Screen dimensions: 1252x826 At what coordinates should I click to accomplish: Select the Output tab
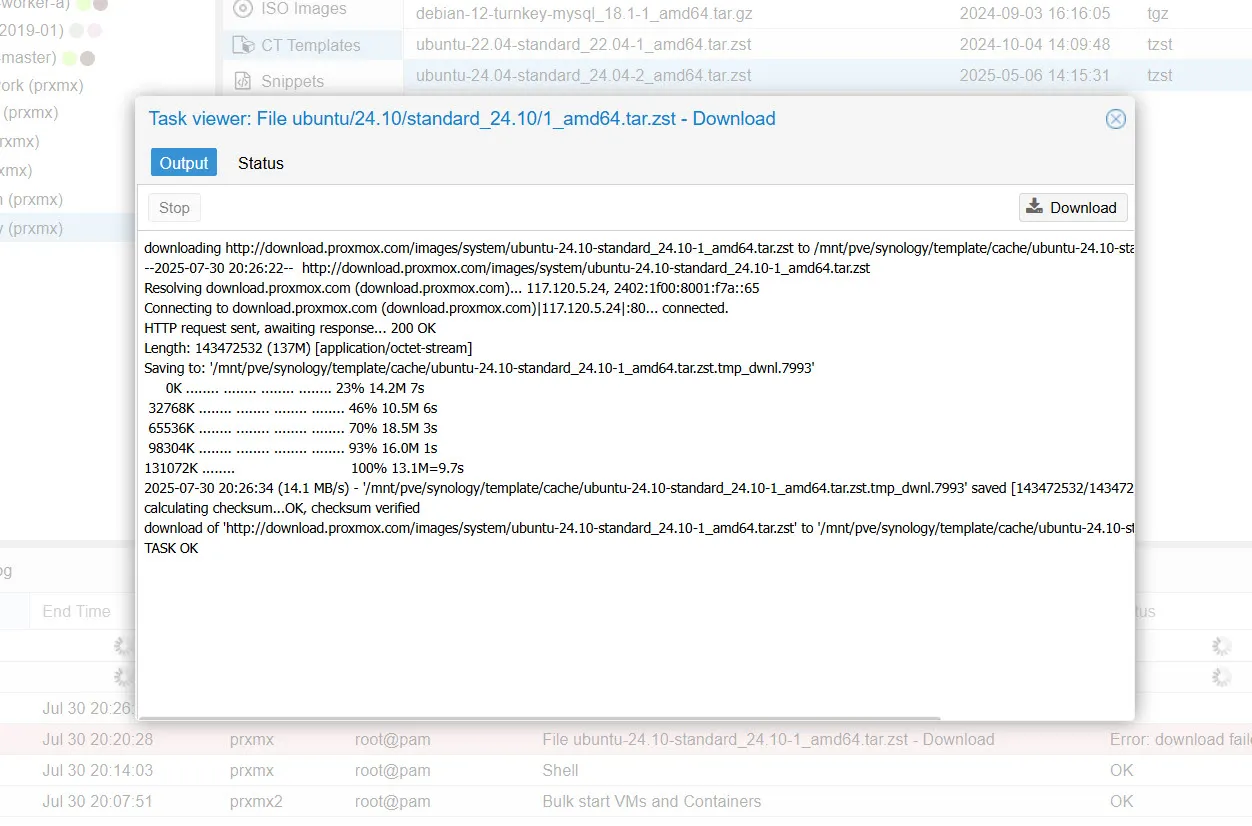point(183,161)
